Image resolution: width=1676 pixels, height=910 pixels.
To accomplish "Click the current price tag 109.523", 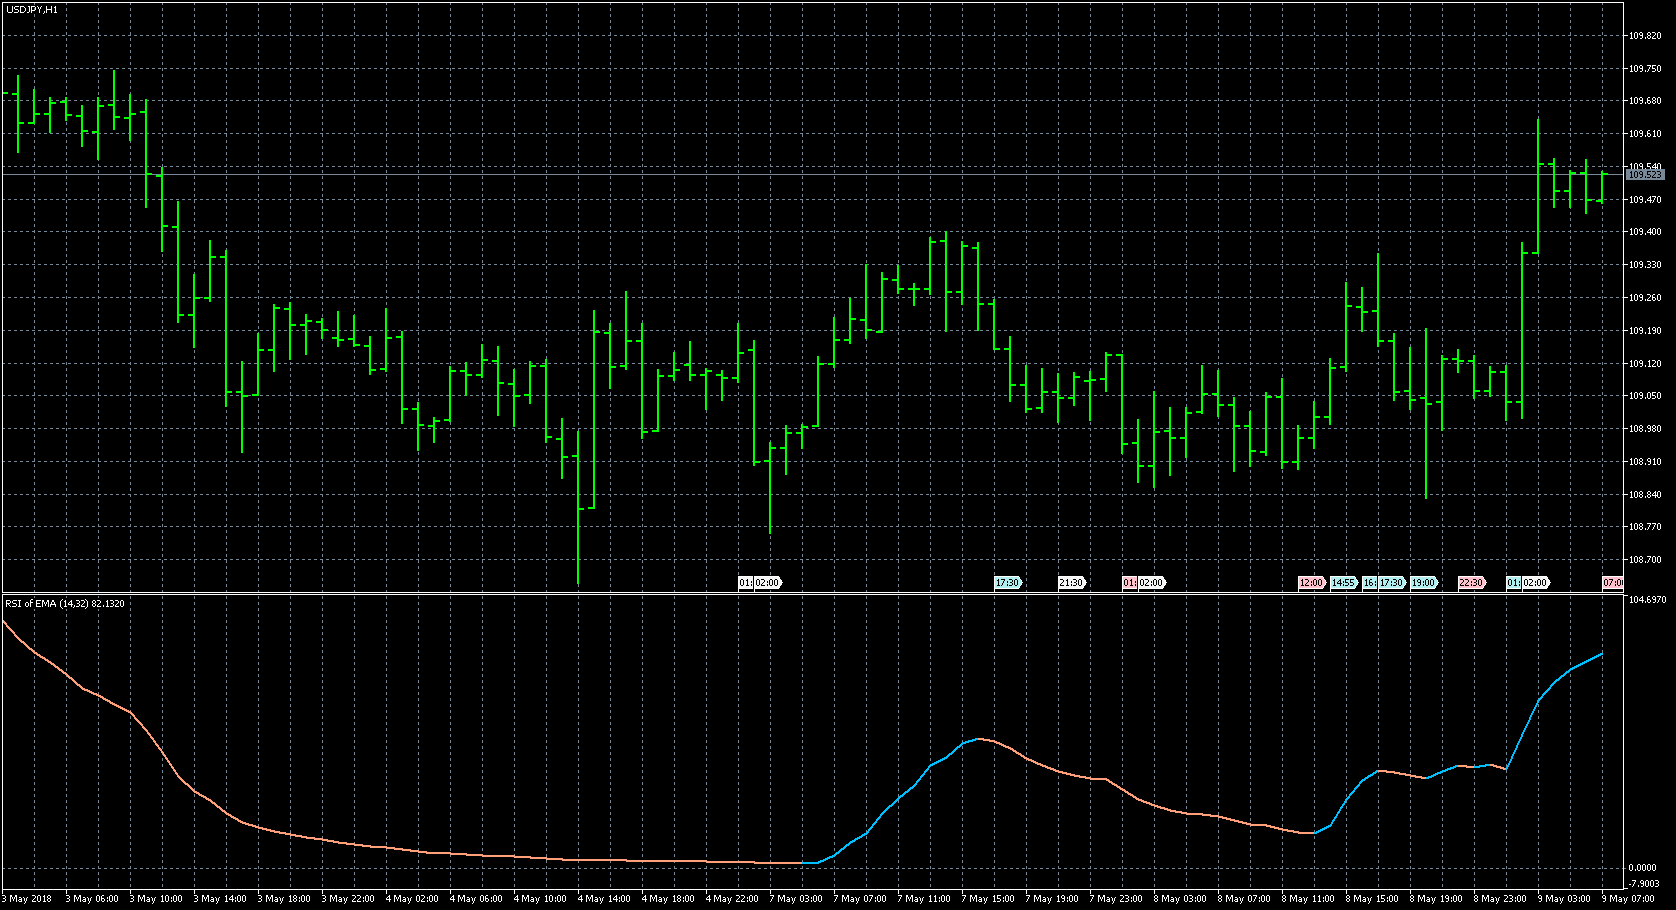I will tap(1645, 175).
